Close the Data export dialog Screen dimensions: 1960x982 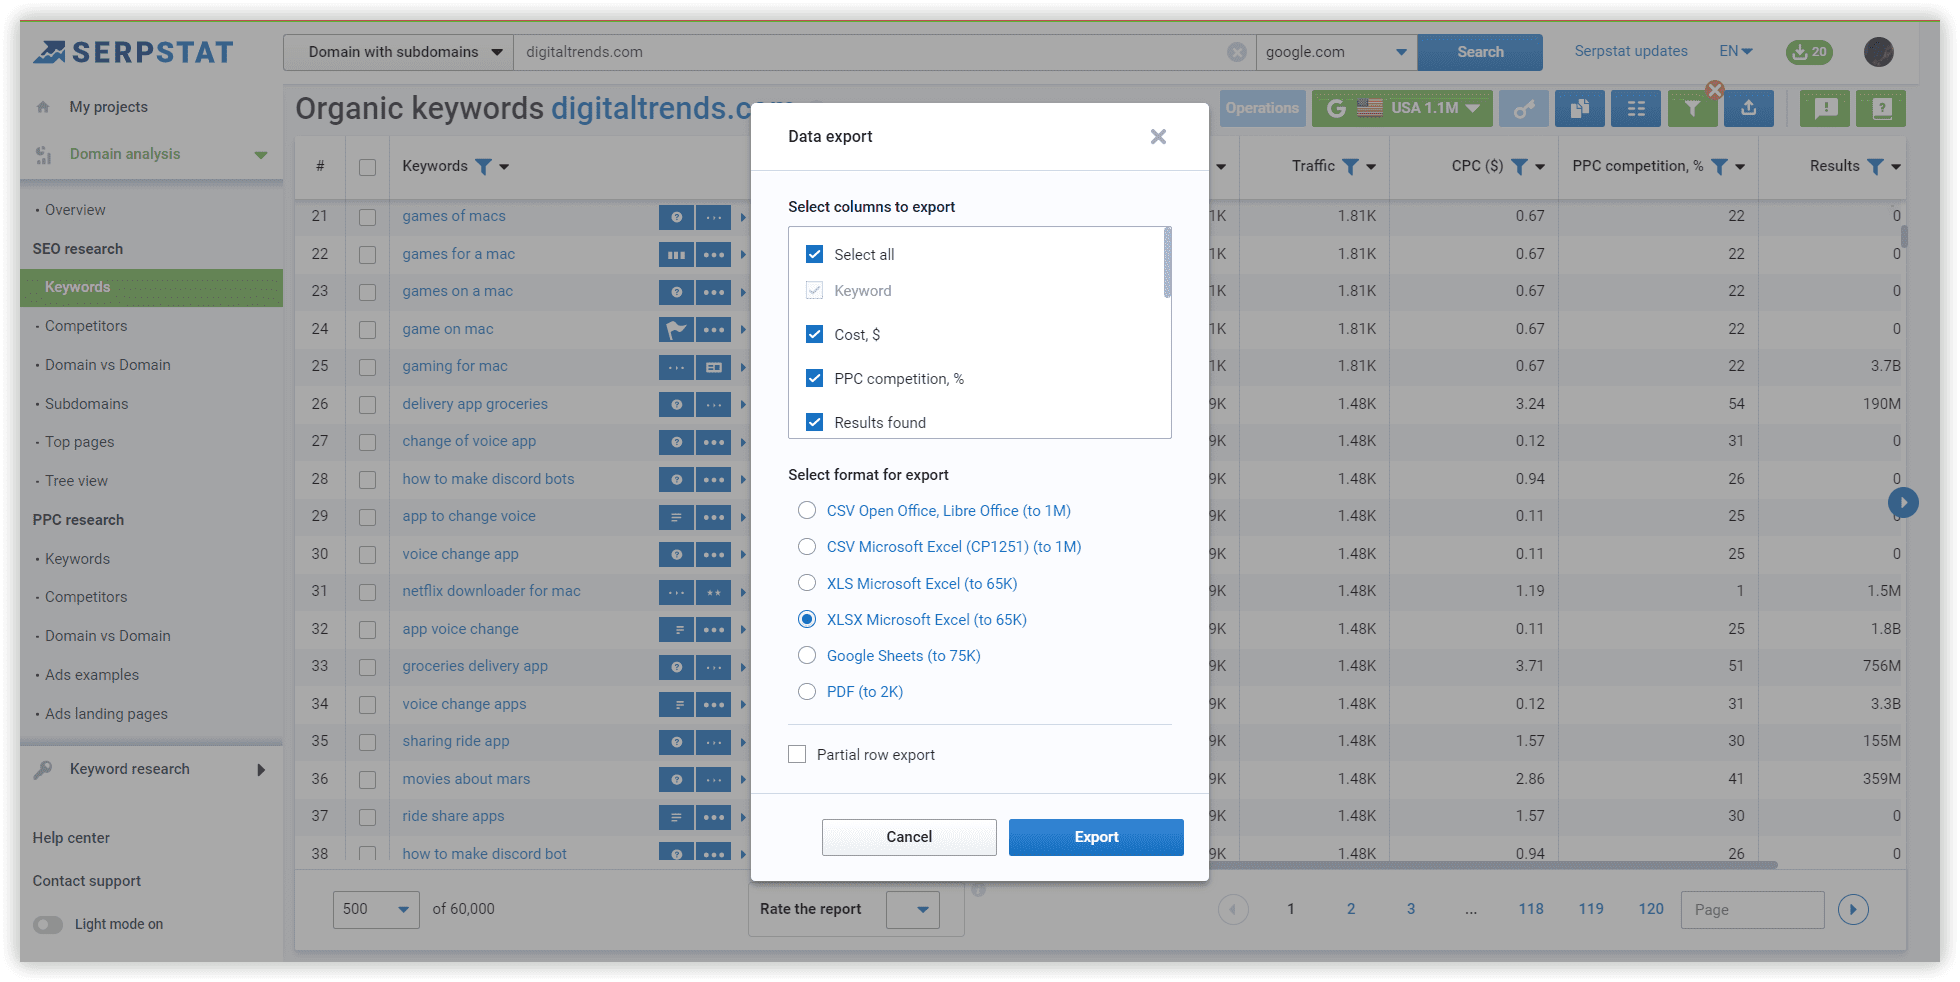tap(1158, 136)
